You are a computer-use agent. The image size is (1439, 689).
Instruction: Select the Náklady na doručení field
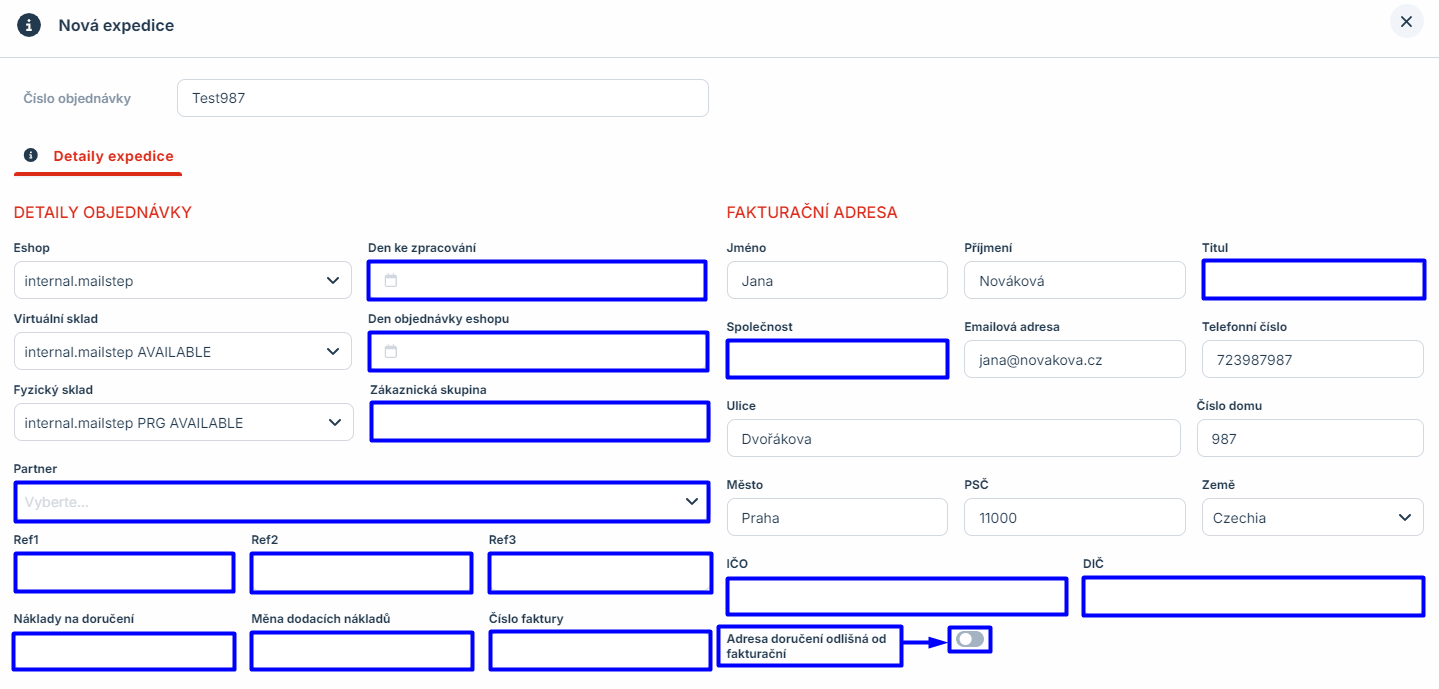point(124,652)
